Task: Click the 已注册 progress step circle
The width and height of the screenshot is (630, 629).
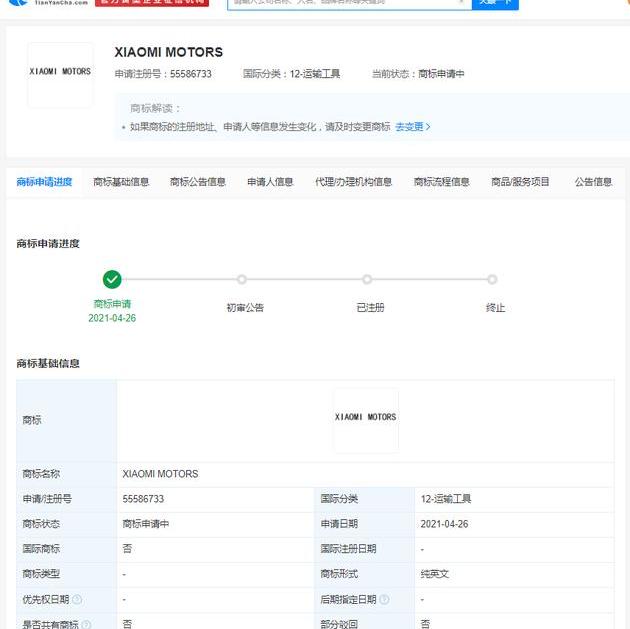Action: pyautogui.click(x=367, y=279)
